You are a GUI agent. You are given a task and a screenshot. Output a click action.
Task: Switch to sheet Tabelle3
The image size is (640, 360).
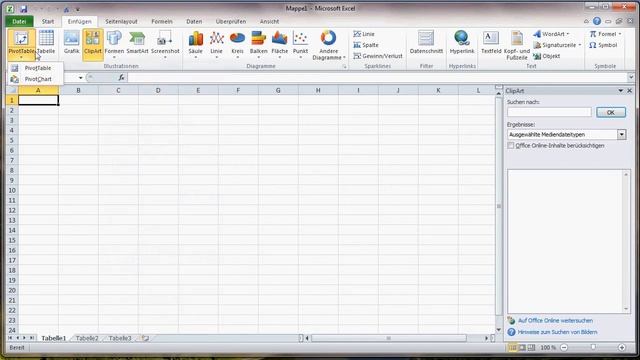(120, 338)
